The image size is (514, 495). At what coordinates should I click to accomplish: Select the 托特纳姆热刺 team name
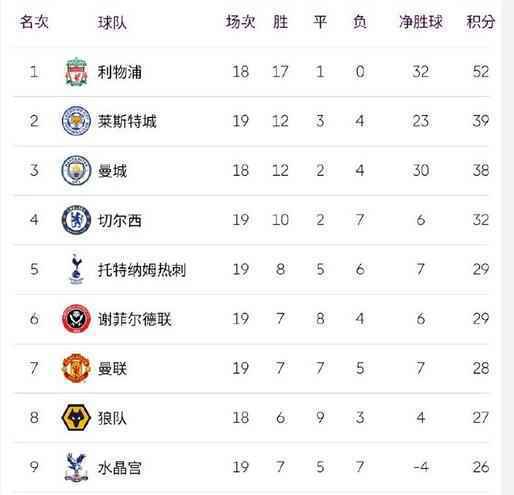point(141,269)
